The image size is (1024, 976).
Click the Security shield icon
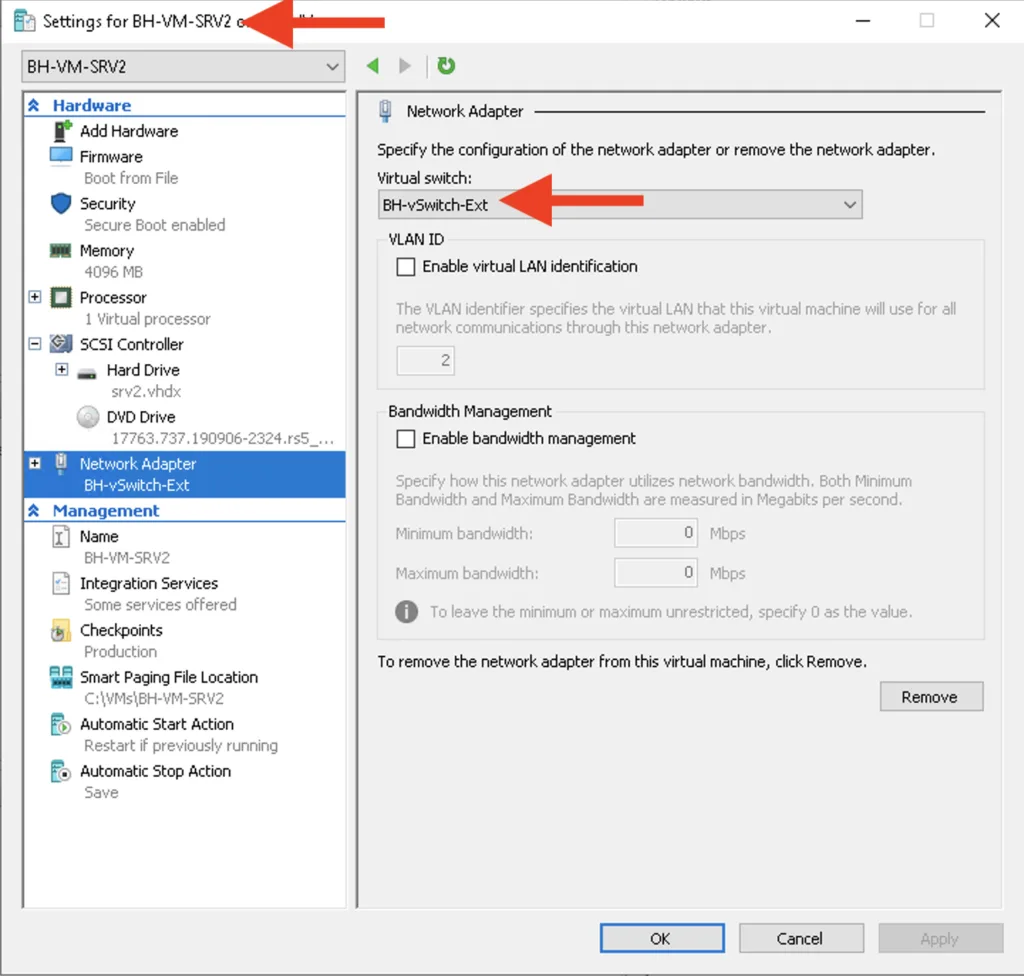click(61, 204)
